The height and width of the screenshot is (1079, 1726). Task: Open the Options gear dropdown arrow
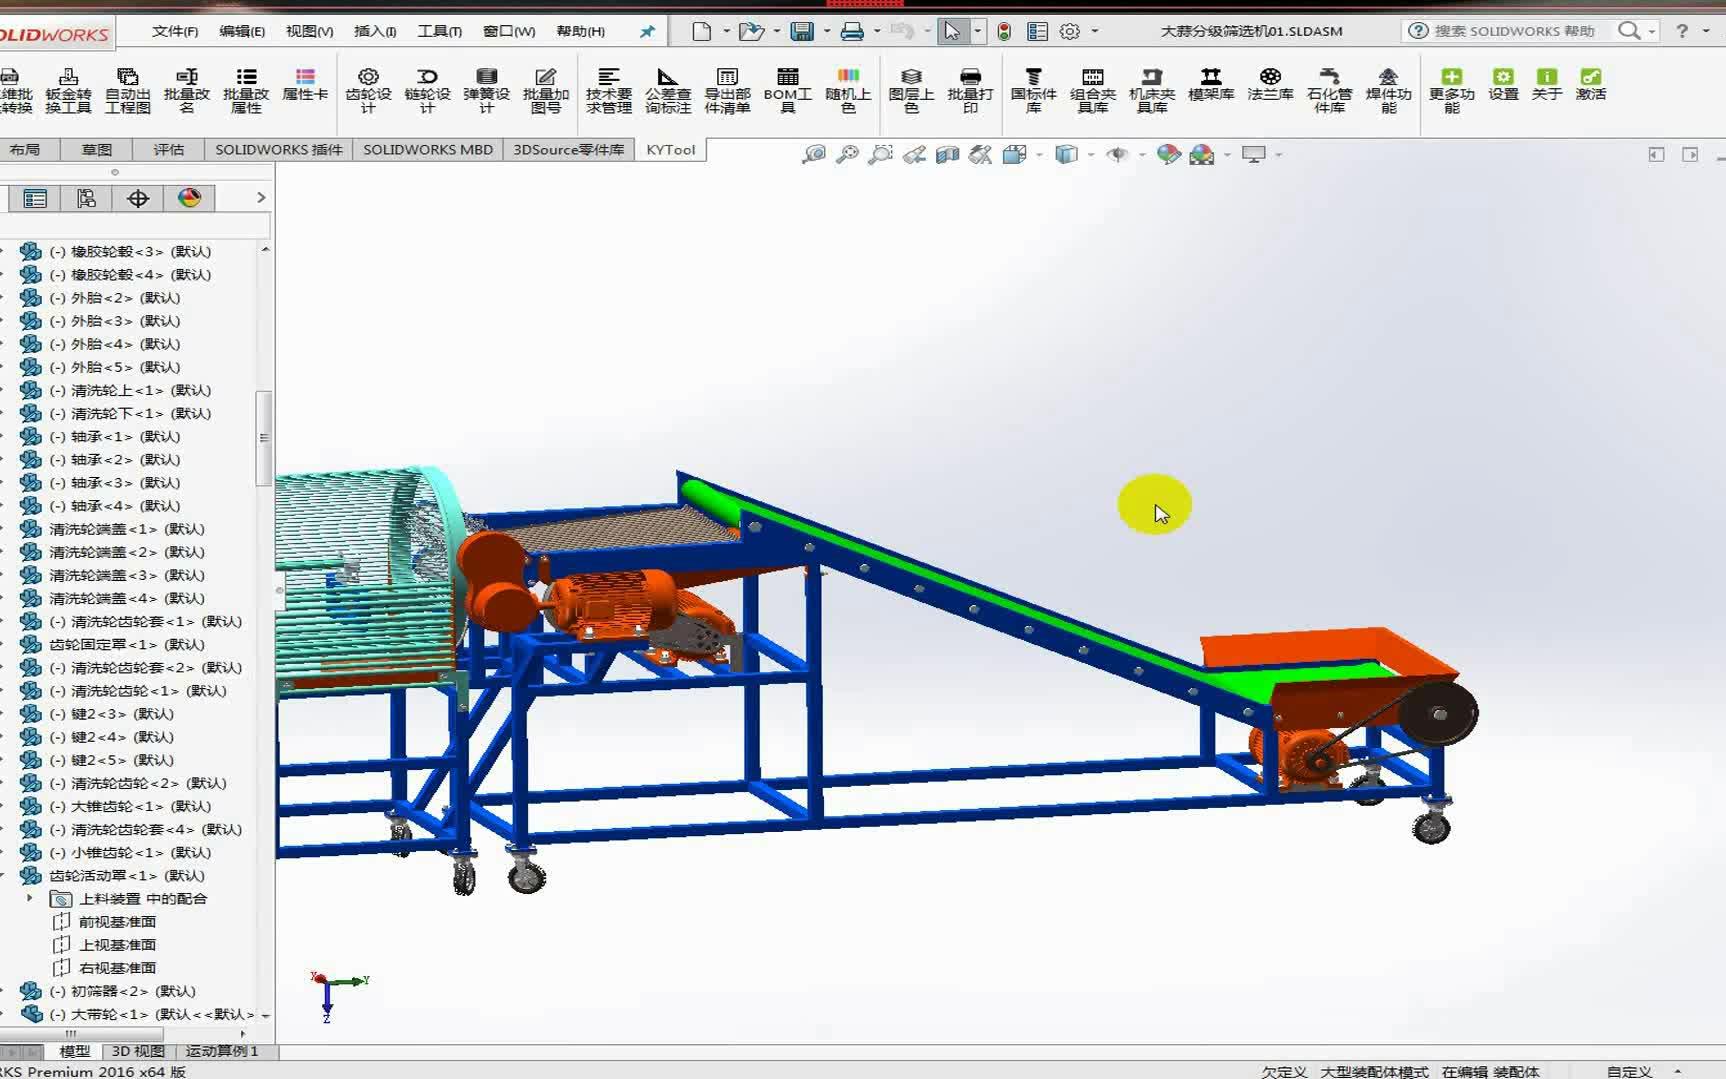coord(1094,31)
